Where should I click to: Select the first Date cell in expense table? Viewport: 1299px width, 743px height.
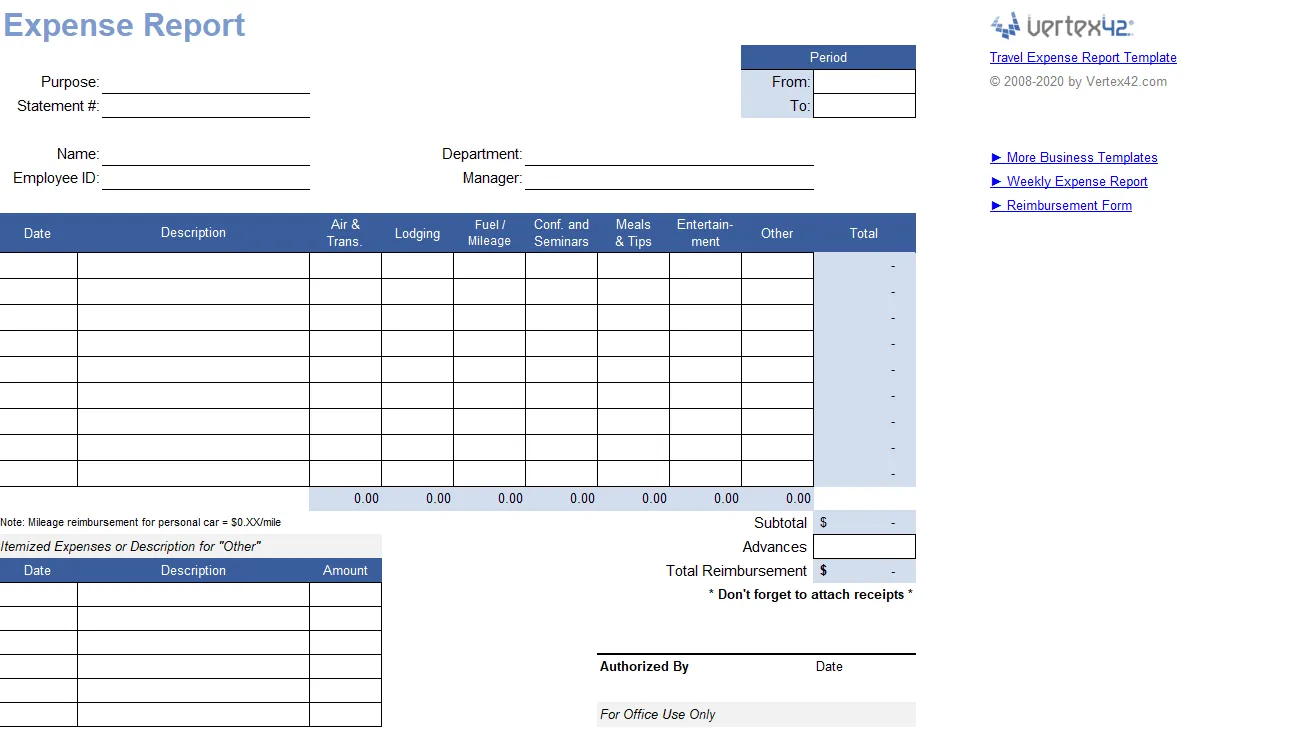tap(38, 266)
